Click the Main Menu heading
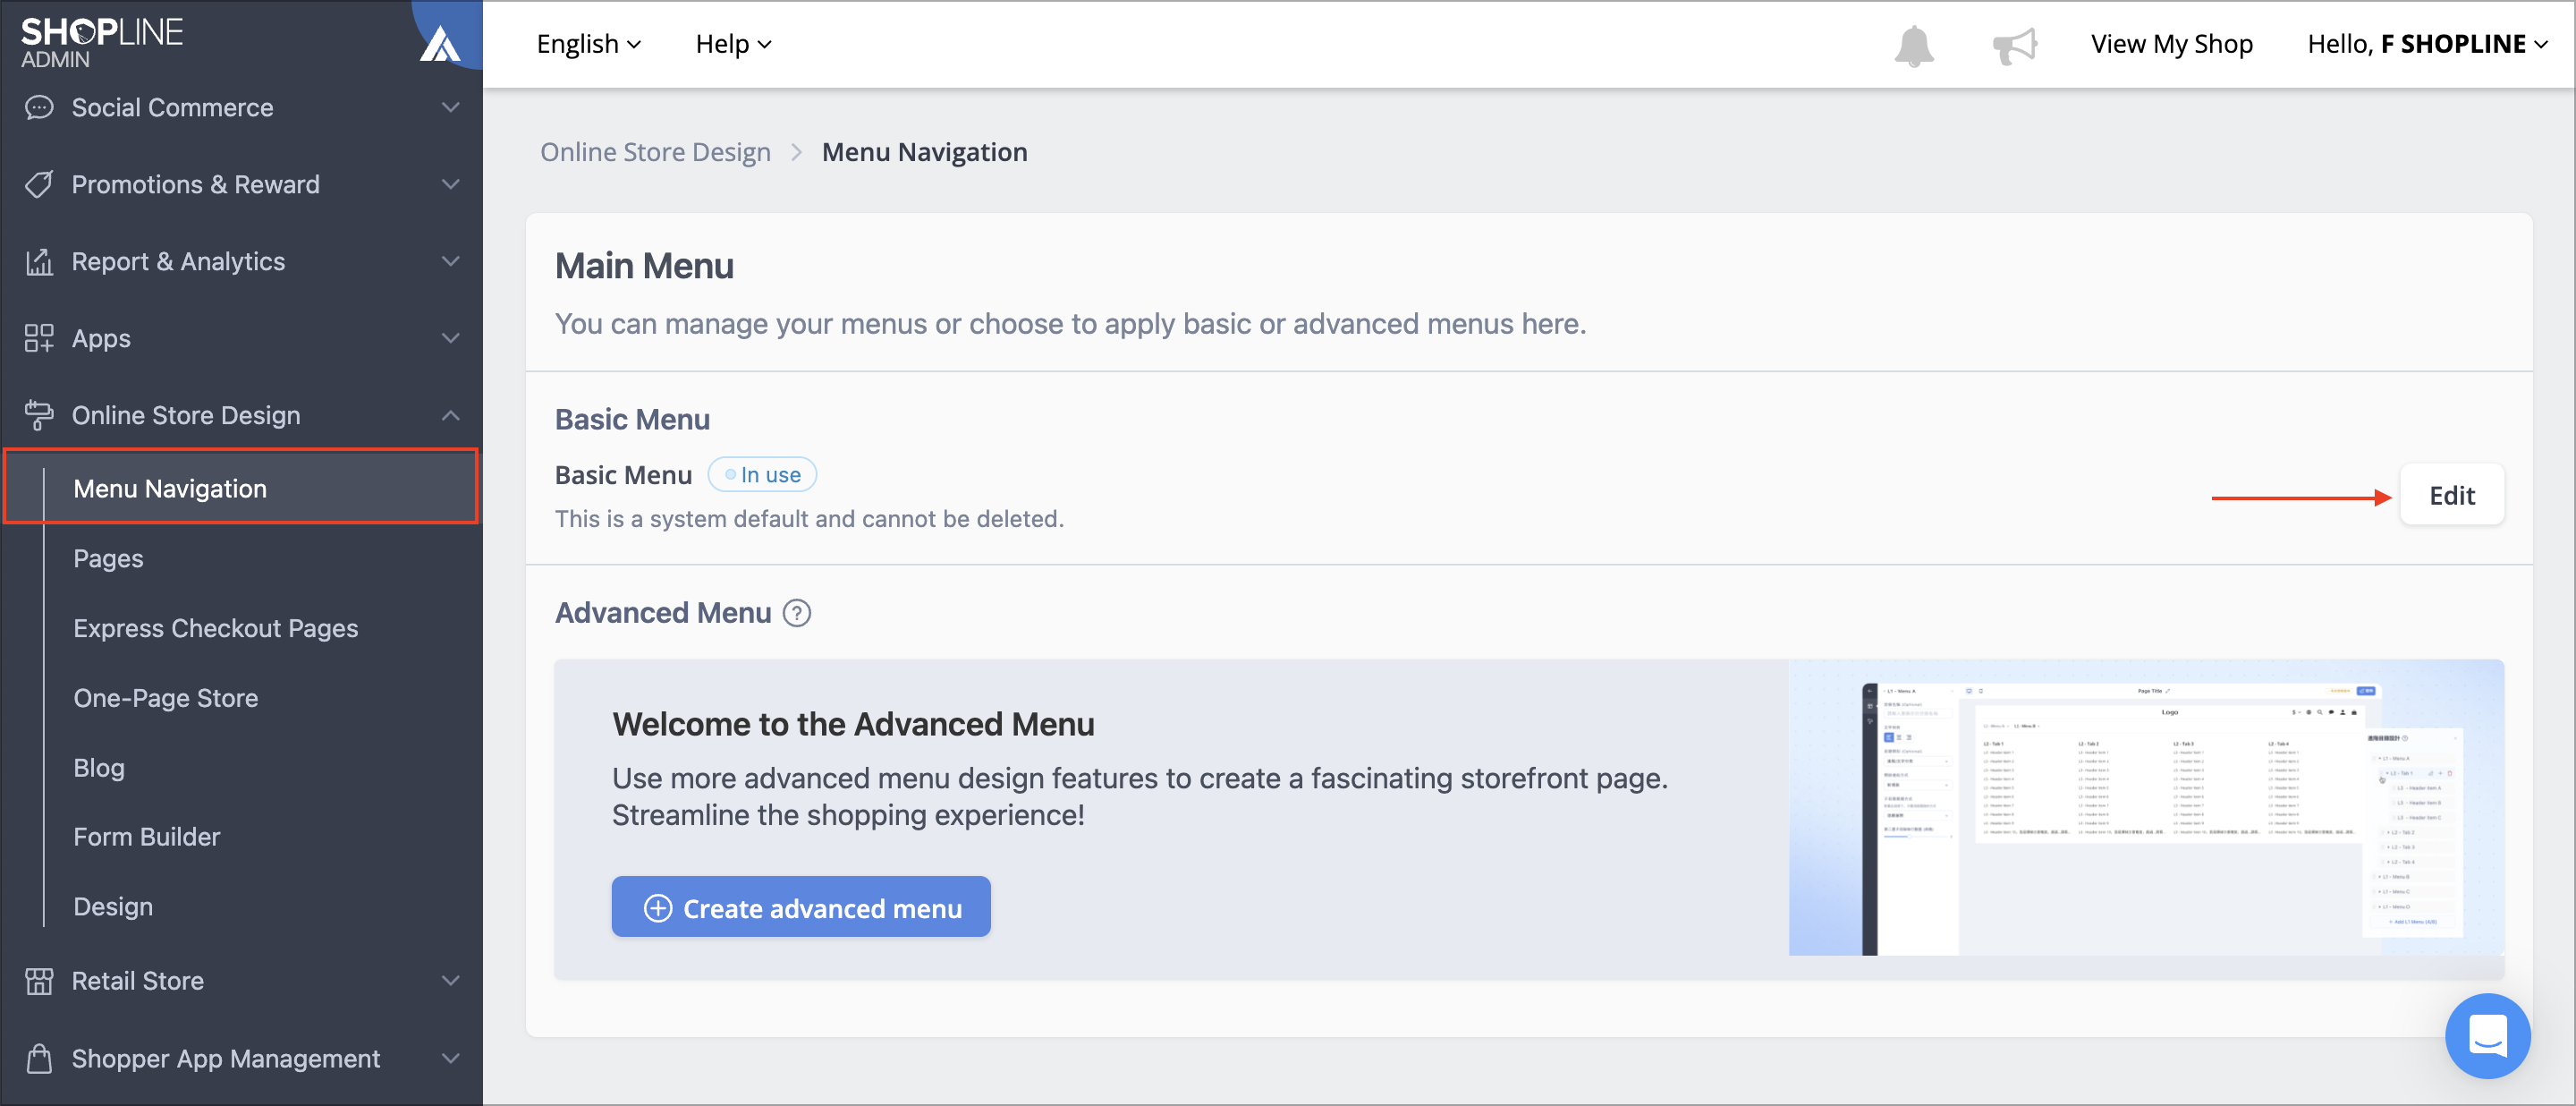Image resolution: width=2576 pixels, height=1106 pixels. (644, 266)
